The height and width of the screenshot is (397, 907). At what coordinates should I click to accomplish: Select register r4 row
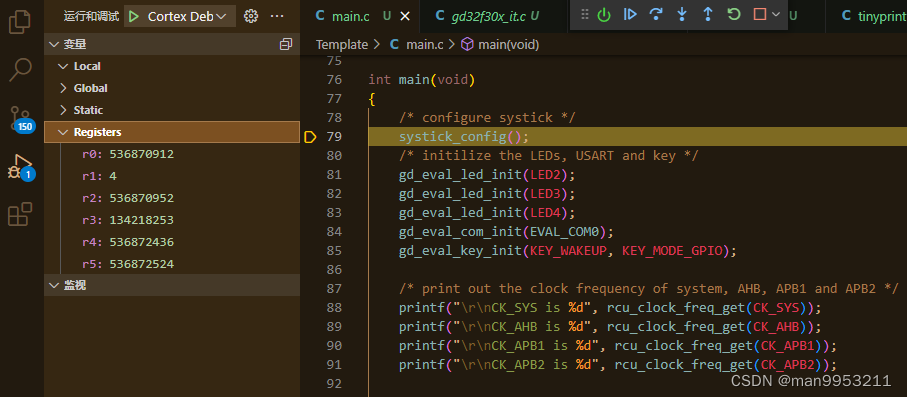[x=172, y=242]
